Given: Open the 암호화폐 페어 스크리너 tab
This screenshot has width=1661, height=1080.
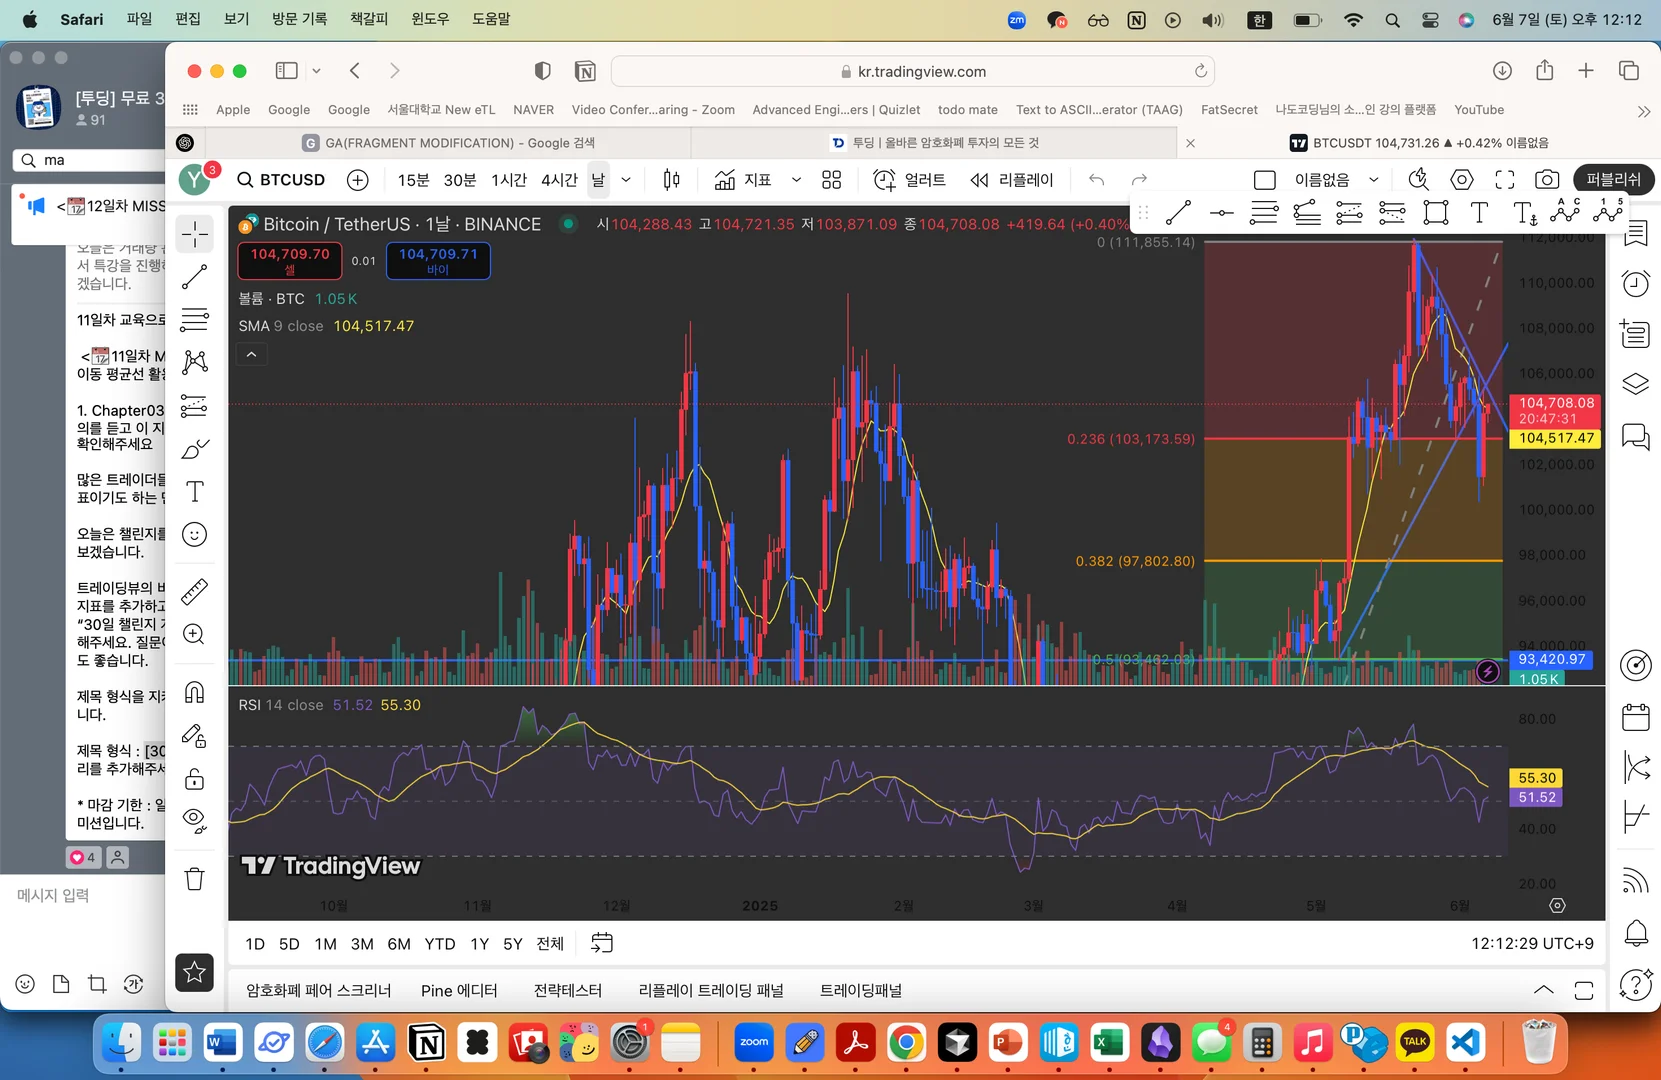Looking at the screenshot, I should coord(319,991).
